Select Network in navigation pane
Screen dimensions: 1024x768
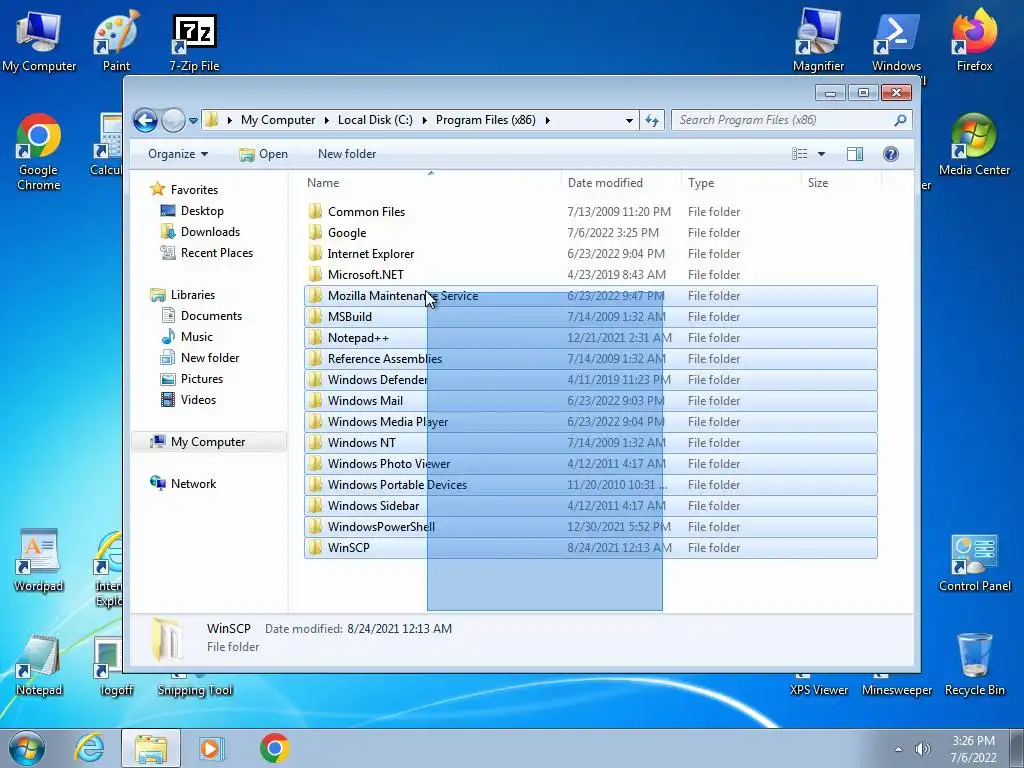coord(193,484)
